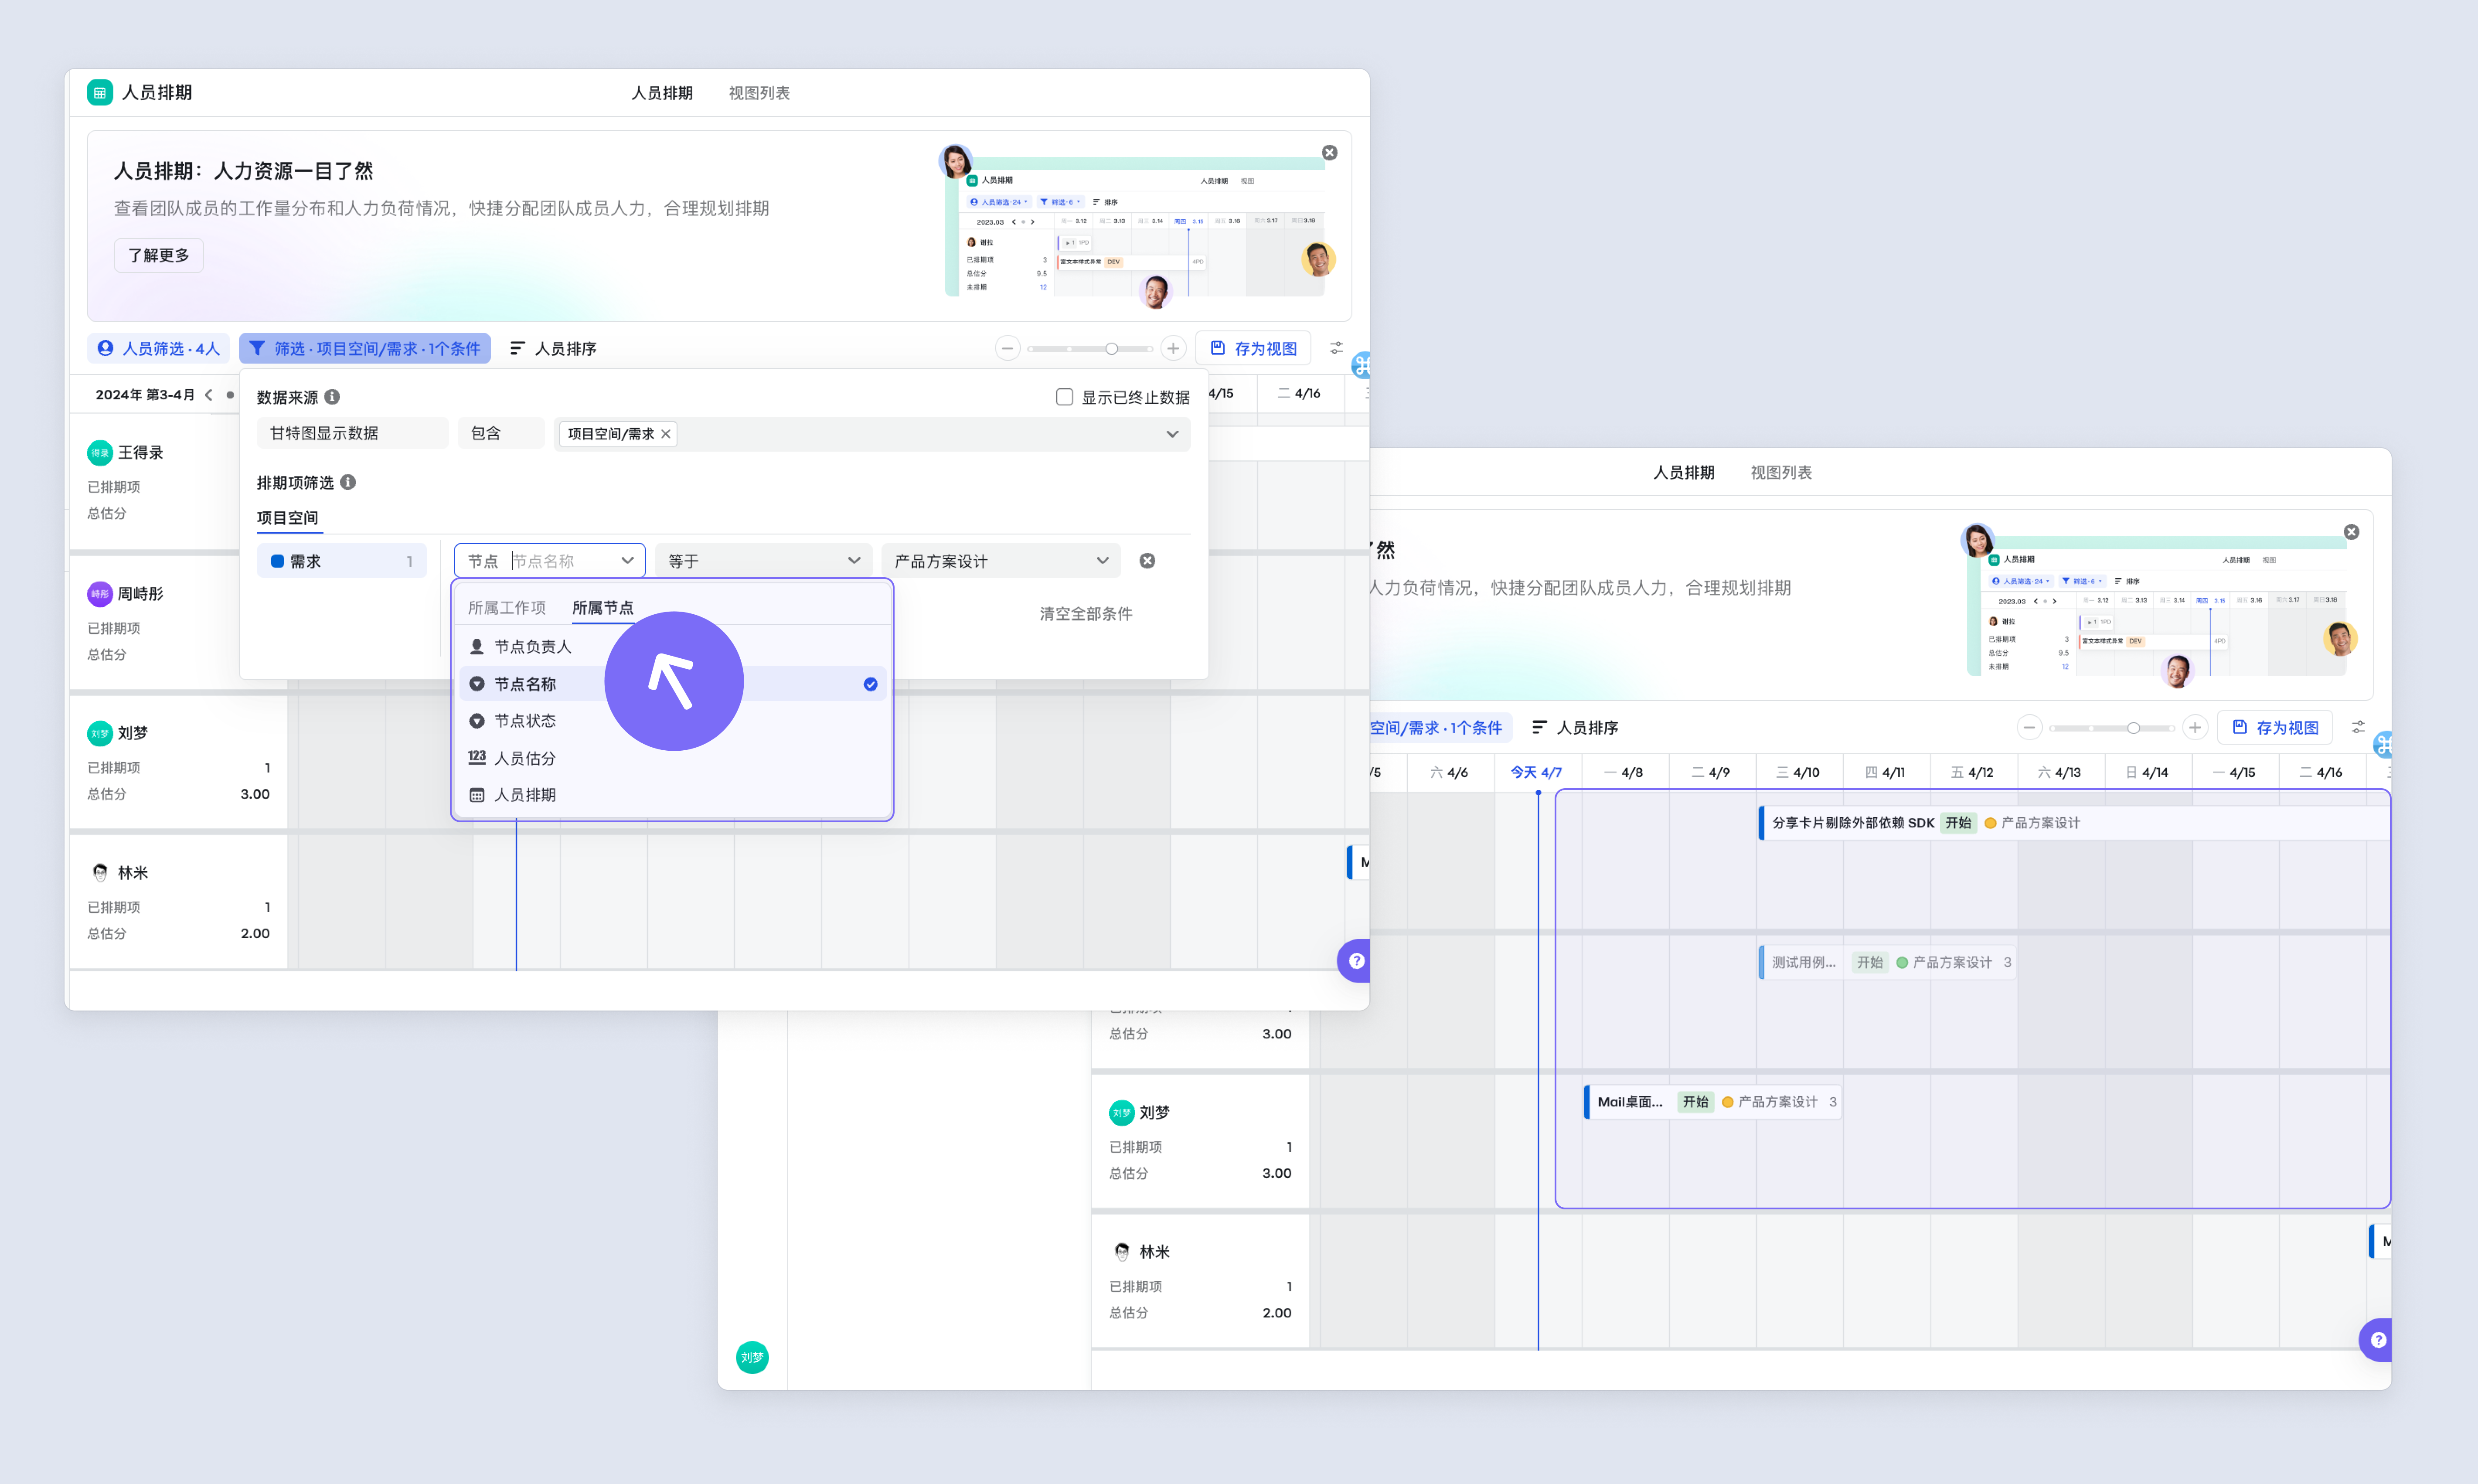
Task: Click the info icon beside 排期项筛选
Action: (348, 482)
